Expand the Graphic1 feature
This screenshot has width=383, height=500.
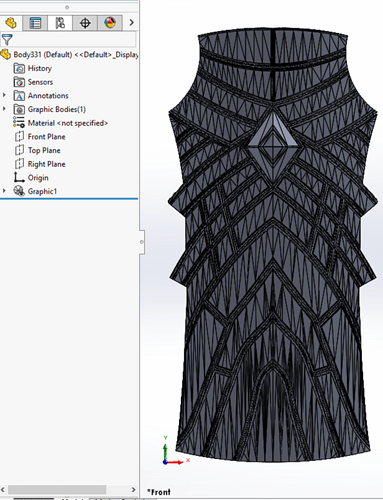tap(4, 191)
